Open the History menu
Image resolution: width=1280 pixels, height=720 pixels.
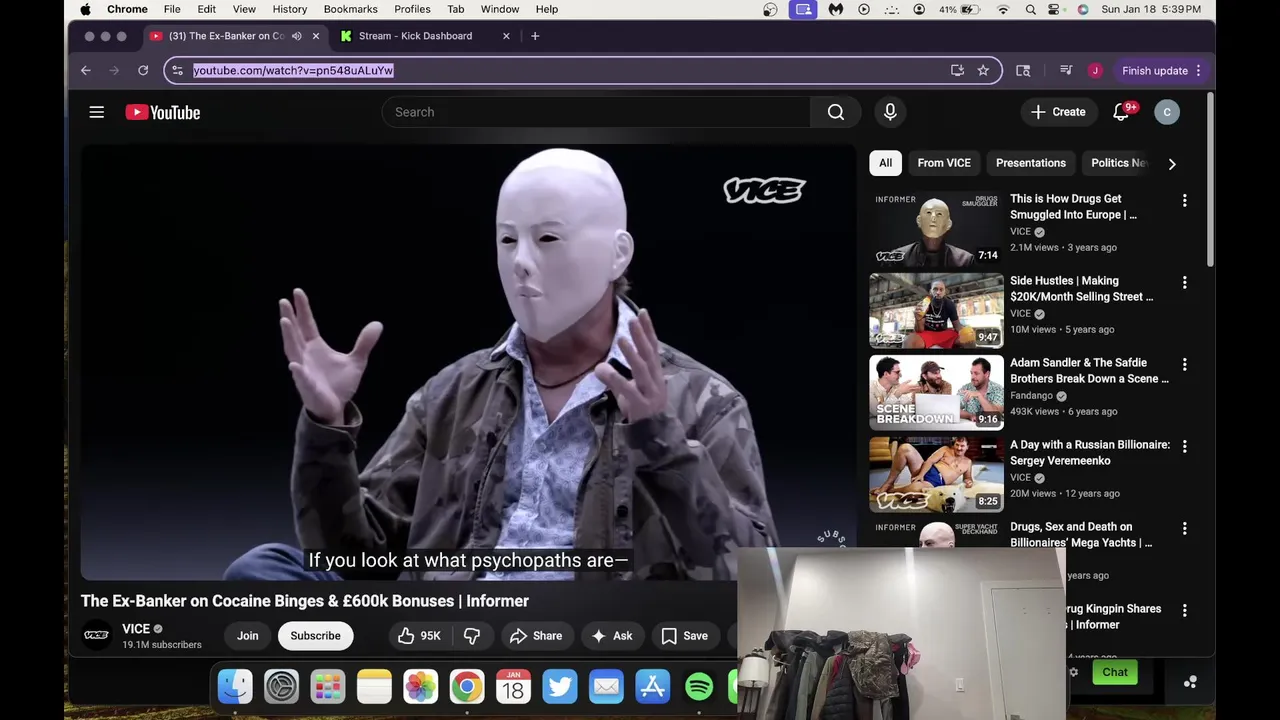[x=290, y=9]
